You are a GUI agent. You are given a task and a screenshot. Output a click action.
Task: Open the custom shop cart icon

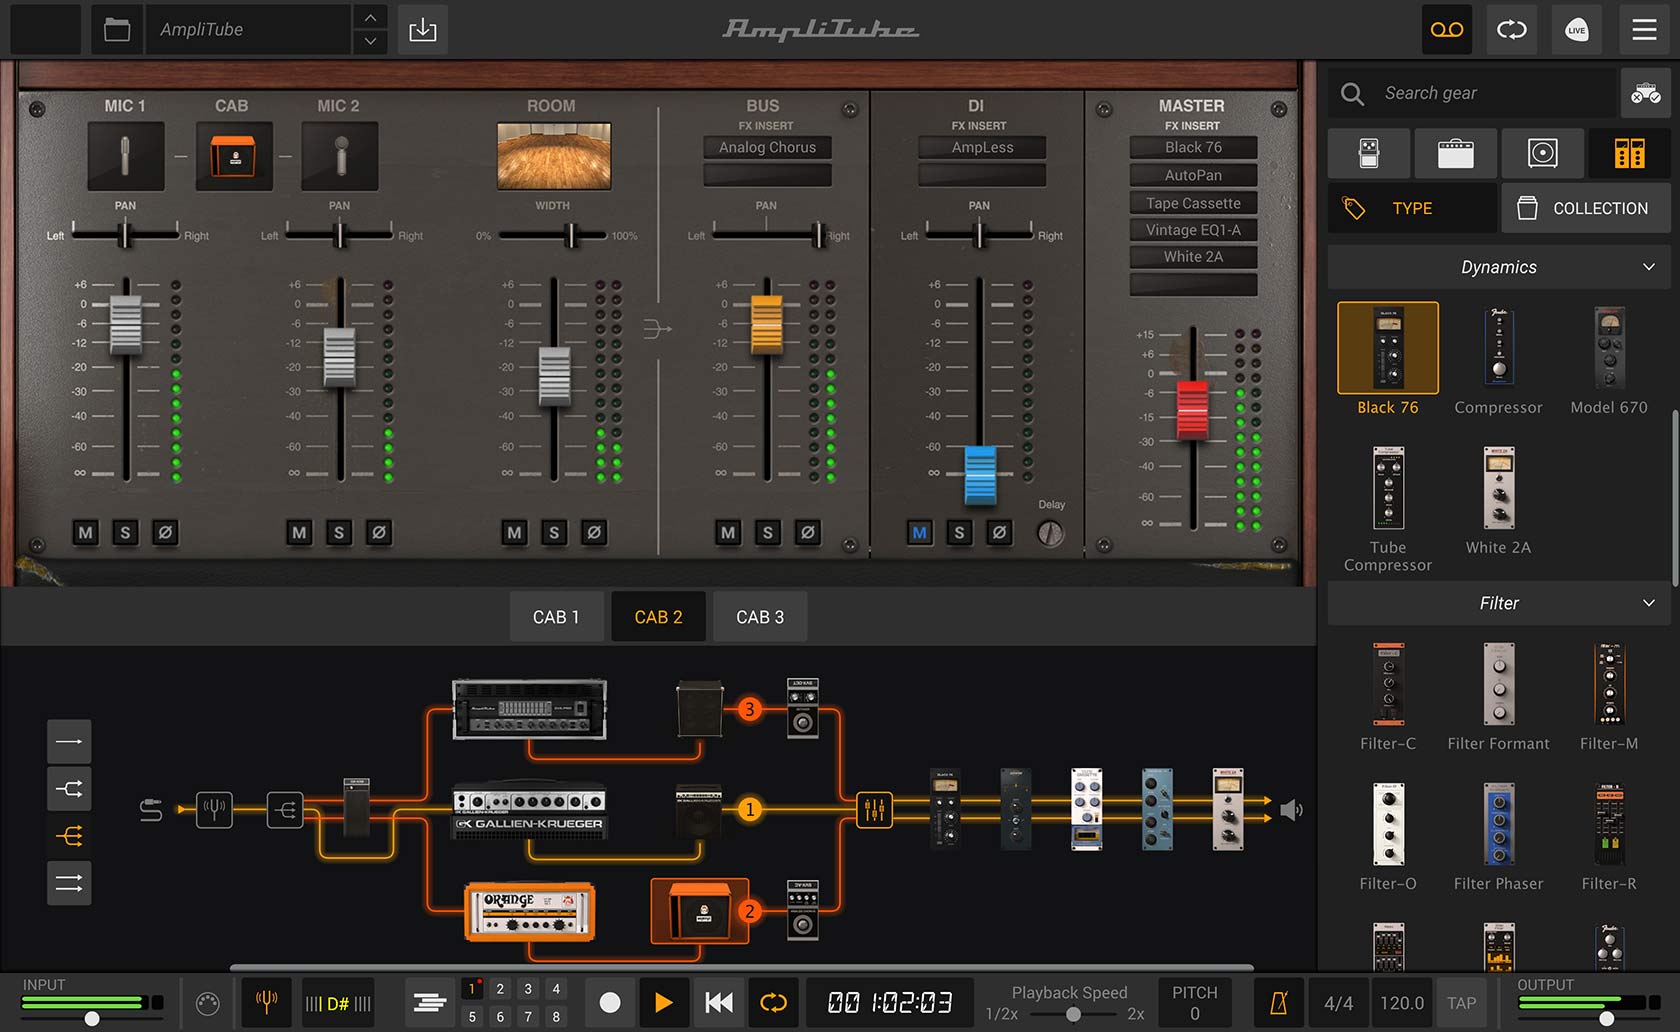[1646, 94]
